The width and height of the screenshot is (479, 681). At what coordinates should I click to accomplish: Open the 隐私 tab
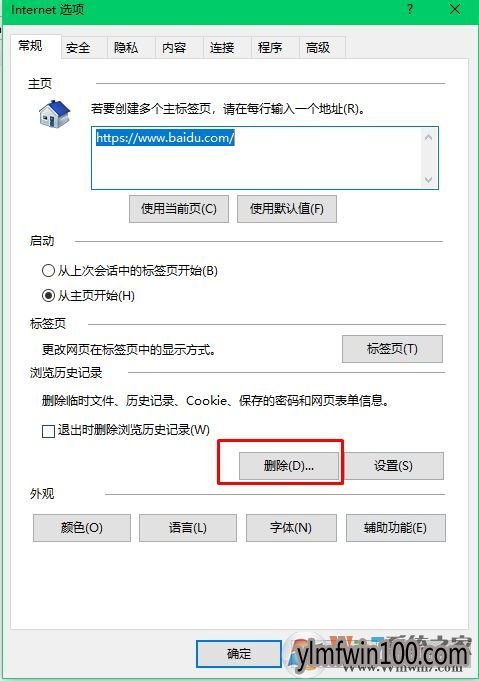tap(126, 47)
